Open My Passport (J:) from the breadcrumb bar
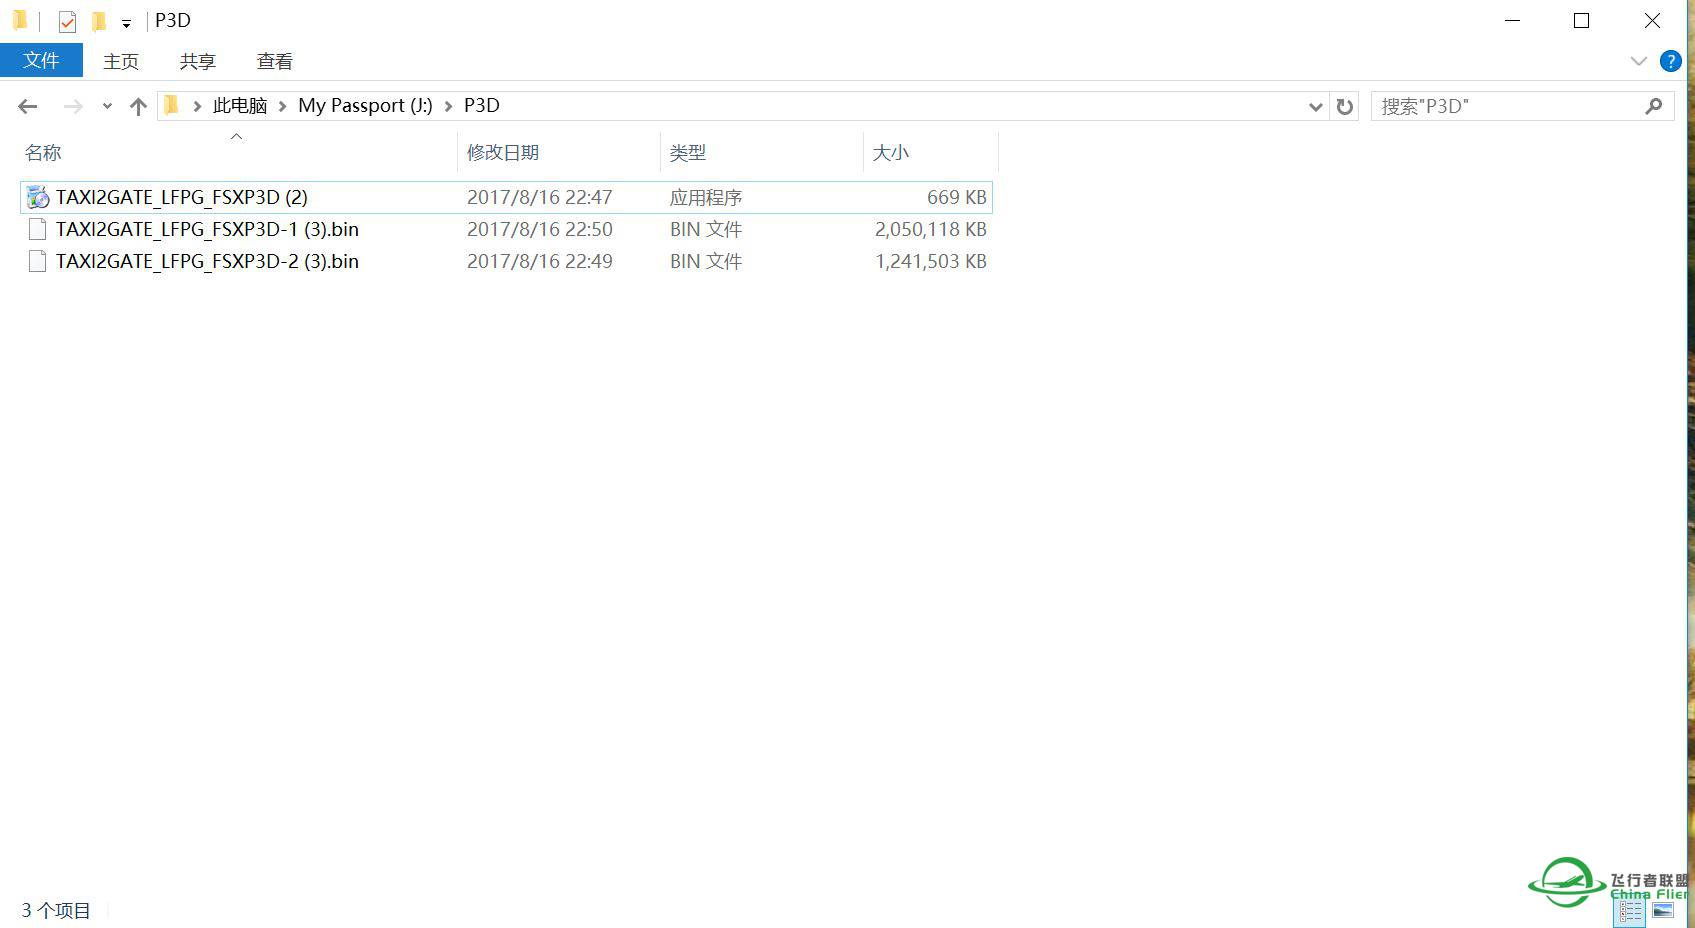Viewport: 1695px width, 928px height. [364, 105]
